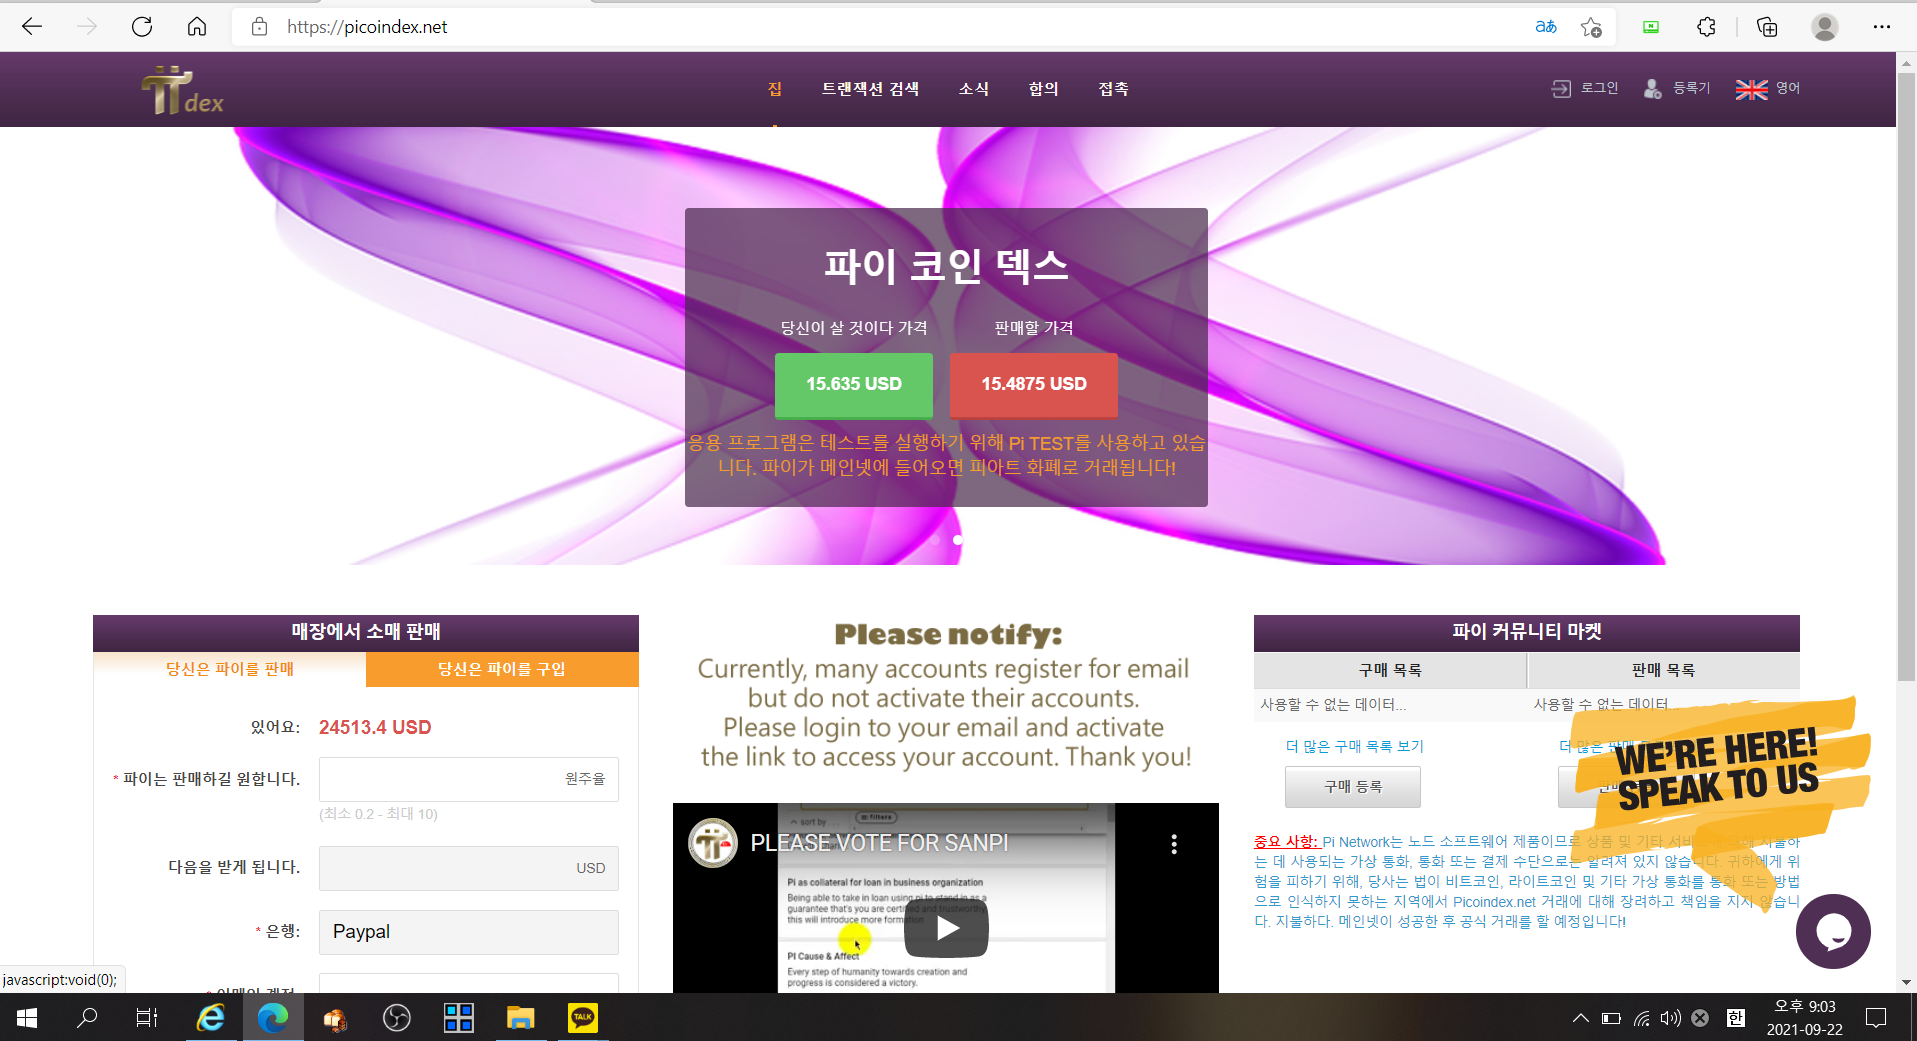Launch Internet Explorer from taskbar
The height and width of the screenshot is (1041, 1917).
(x=211, y=1018)
